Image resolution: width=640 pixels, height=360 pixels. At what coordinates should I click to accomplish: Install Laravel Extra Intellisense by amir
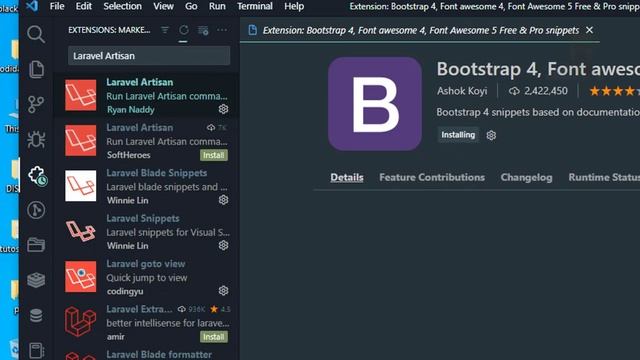point(214,337)
